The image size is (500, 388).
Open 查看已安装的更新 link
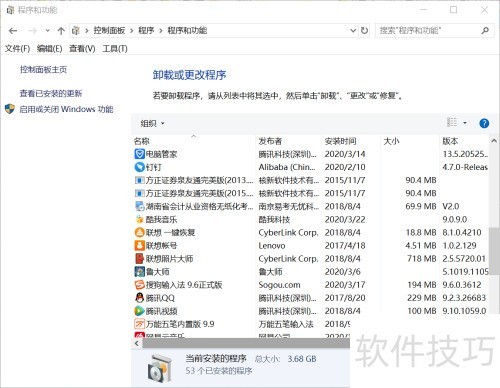point(51,93)
